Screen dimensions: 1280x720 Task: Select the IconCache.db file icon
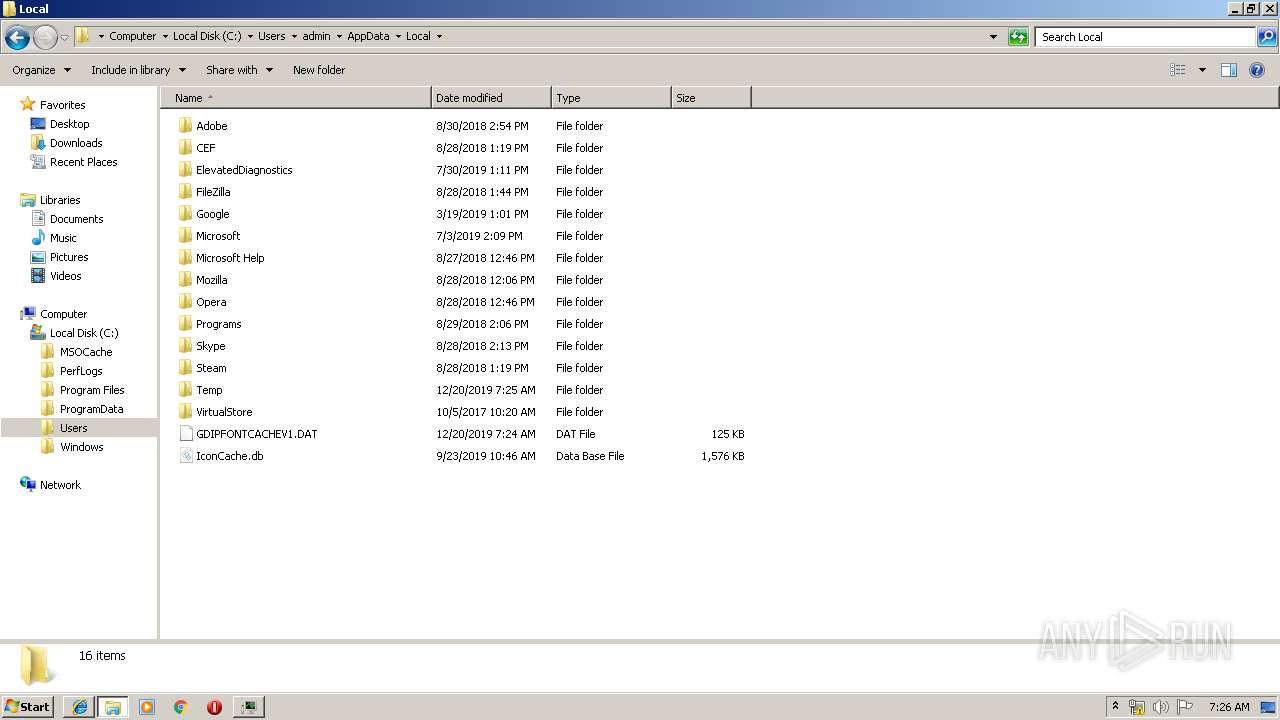[x=185, y=456]
